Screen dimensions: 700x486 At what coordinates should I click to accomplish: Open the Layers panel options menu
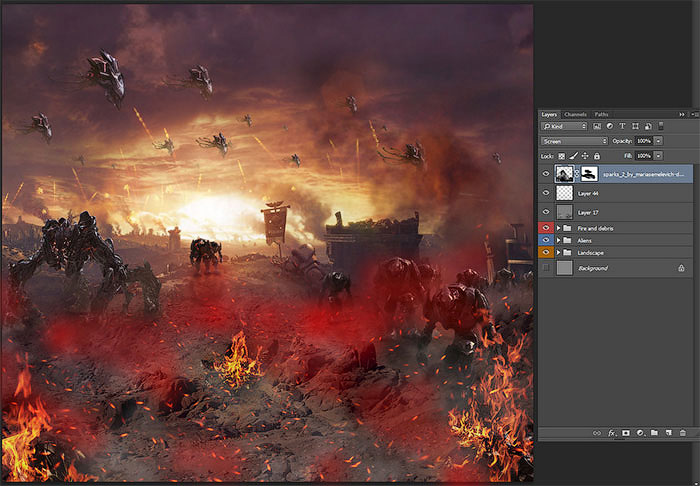coord(695,115)
